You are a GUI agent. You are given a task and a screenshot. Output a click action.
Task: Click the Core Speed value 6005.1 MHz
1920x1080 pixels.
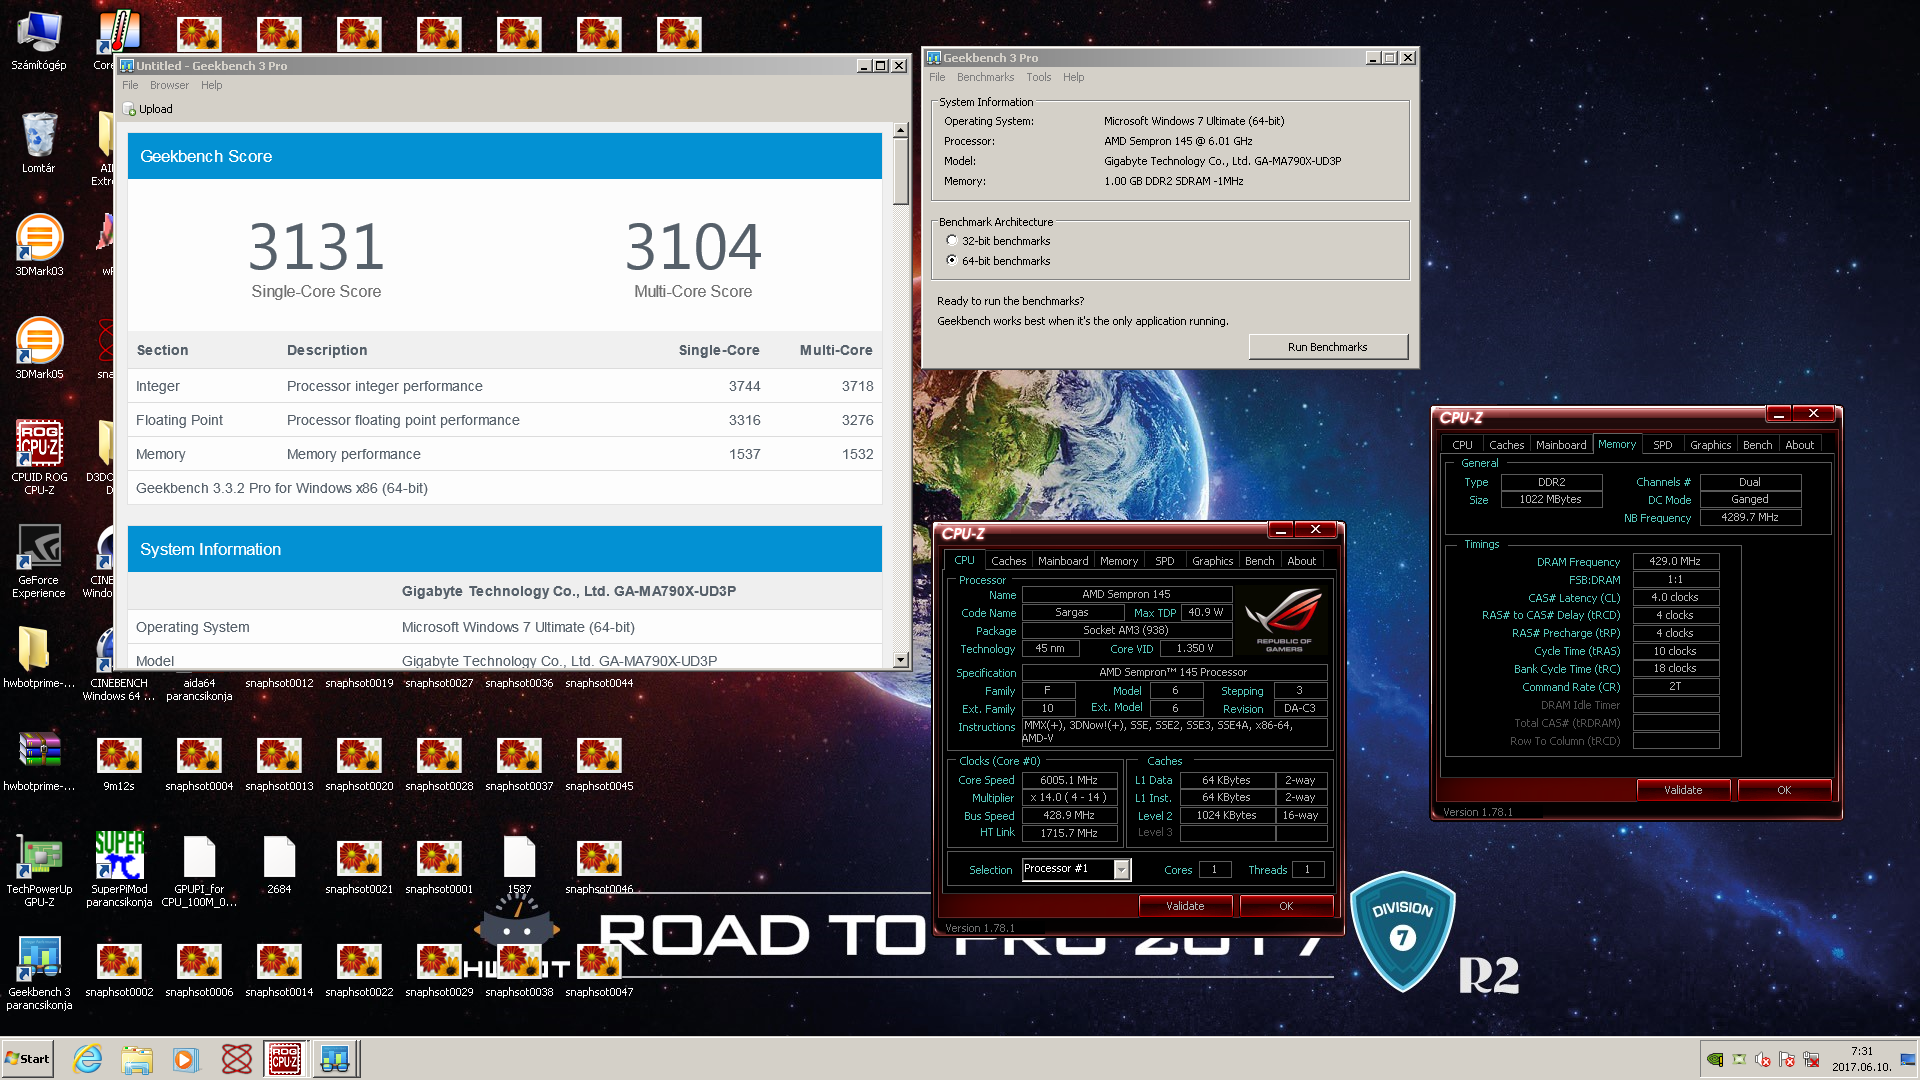click(x=1069, y=780)
